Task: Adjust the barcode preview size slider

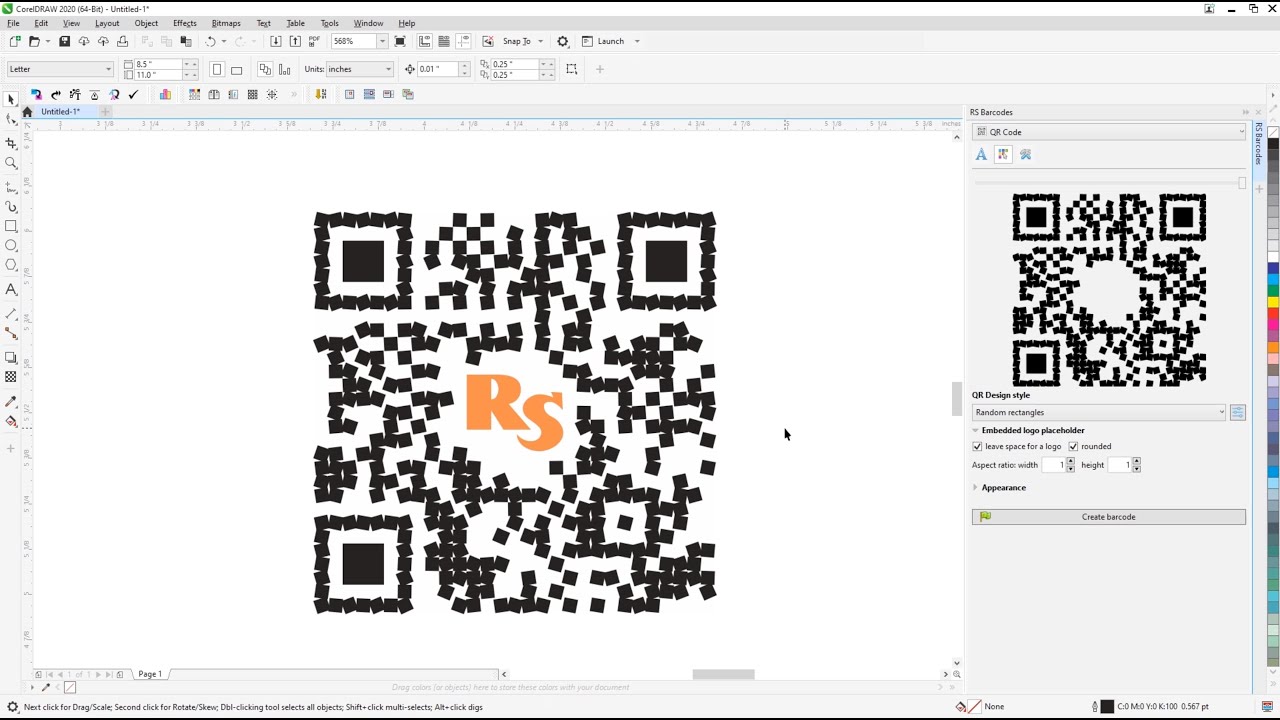Action: point(1242,183)
